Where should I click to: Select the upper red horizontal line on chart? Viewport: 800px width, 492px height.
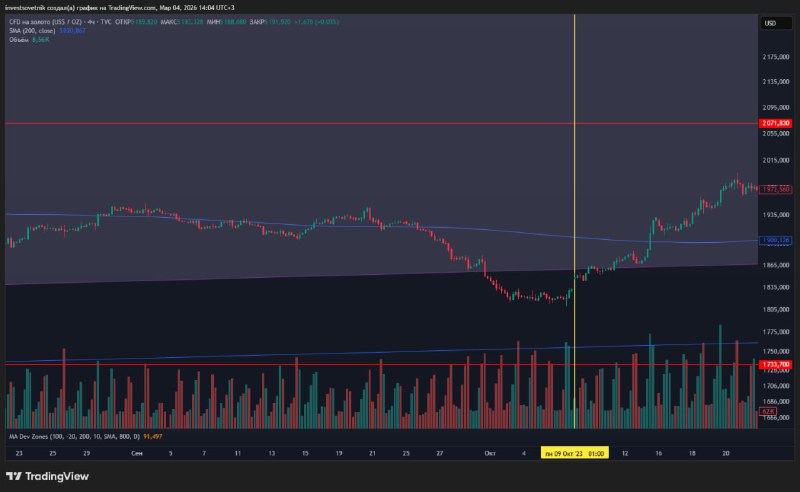(x=300, y=123)
